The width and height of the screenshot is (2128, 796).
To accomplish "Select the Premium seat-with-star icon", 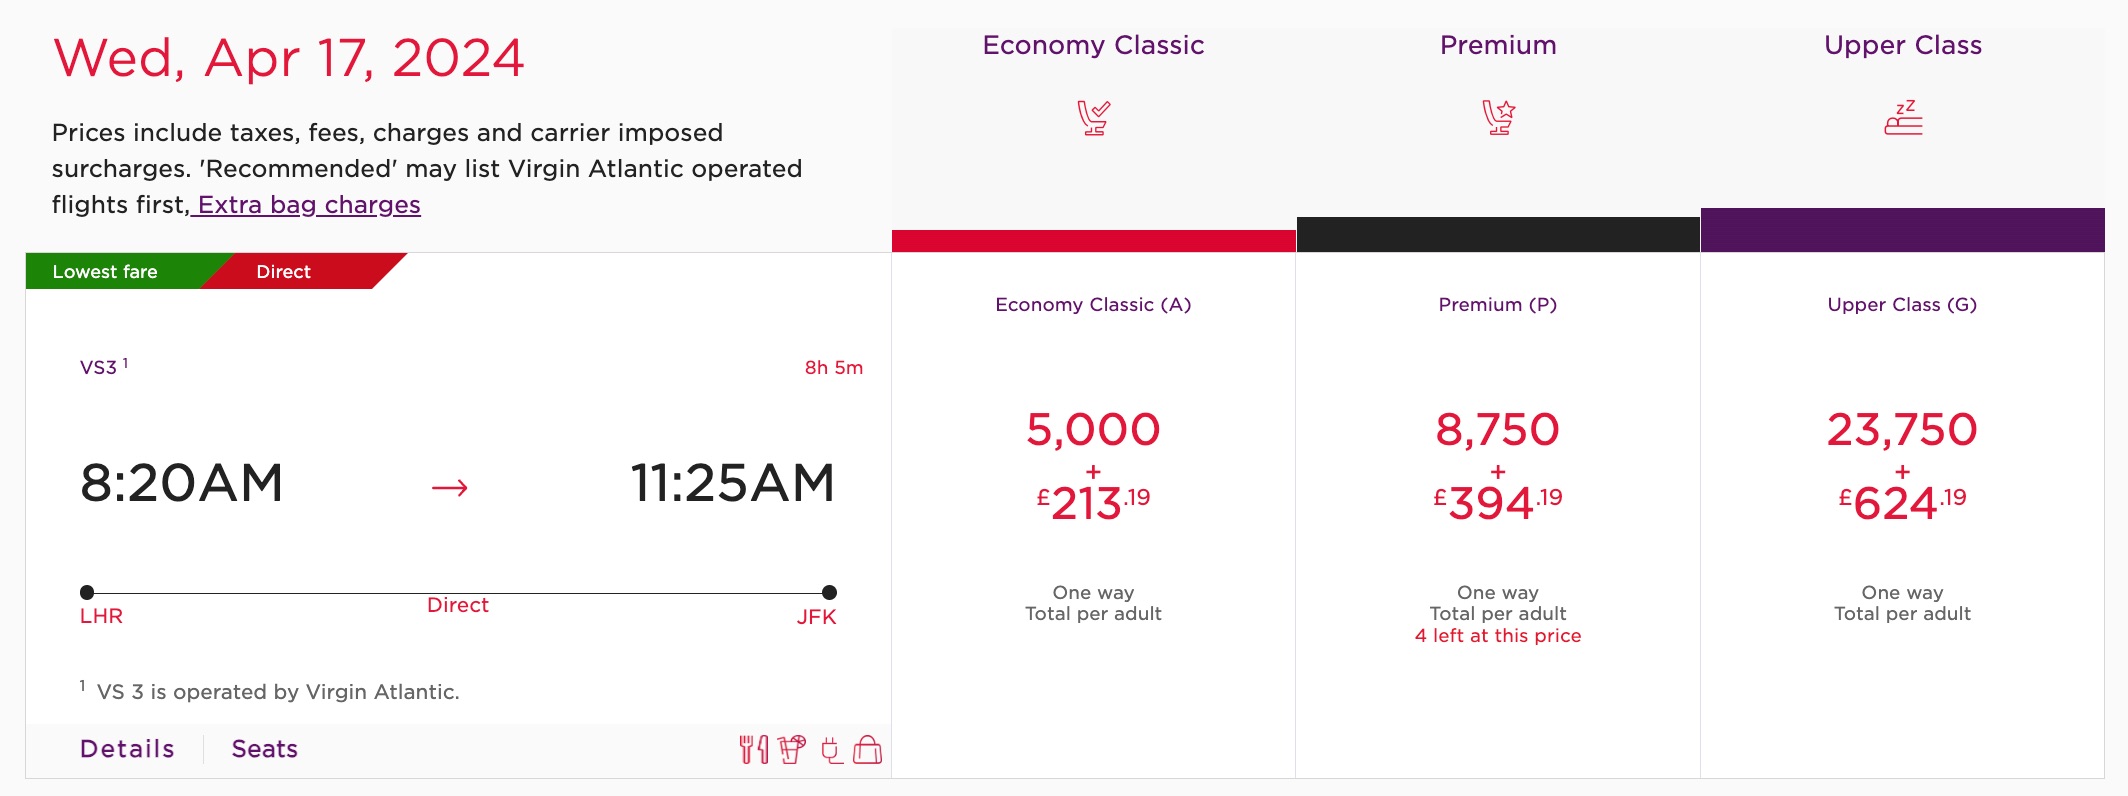I will [1497, 117].
